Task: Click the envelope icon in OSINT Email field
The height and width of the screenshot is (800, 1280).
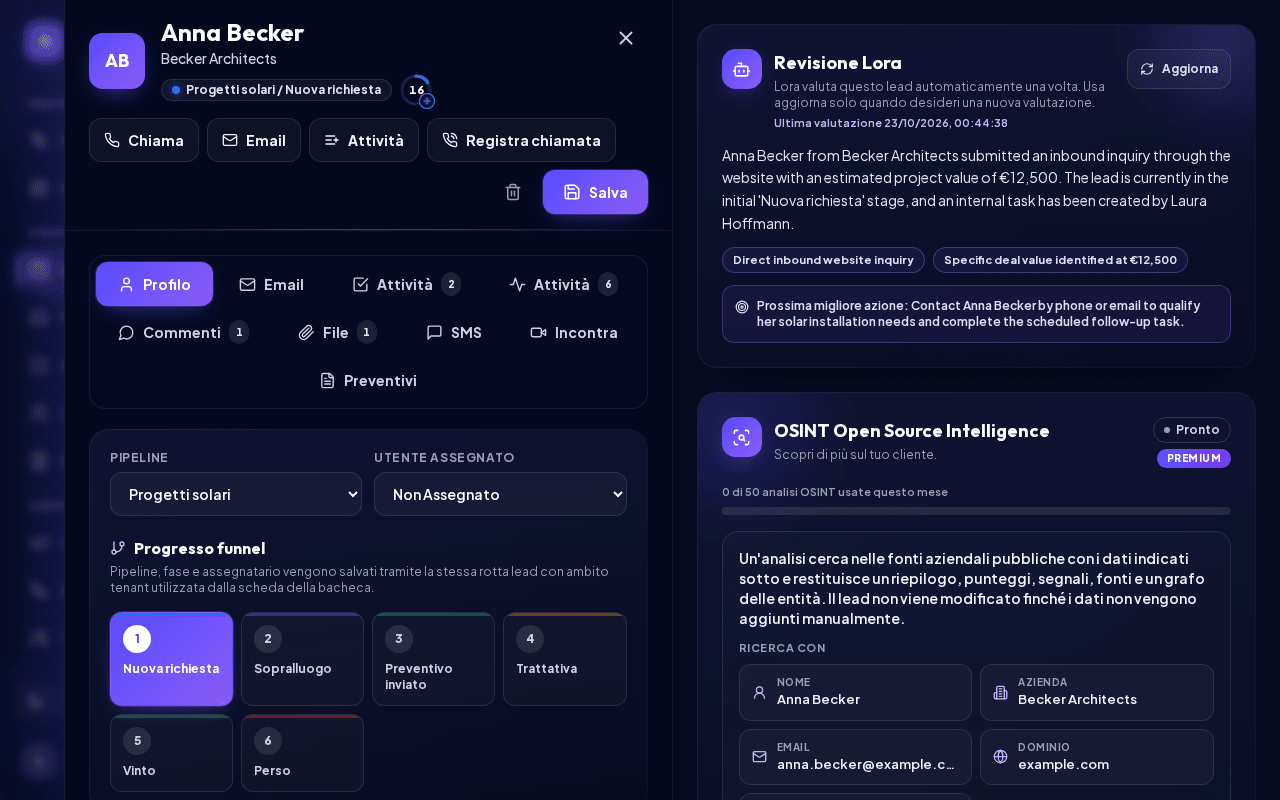Action: (760, 757)
